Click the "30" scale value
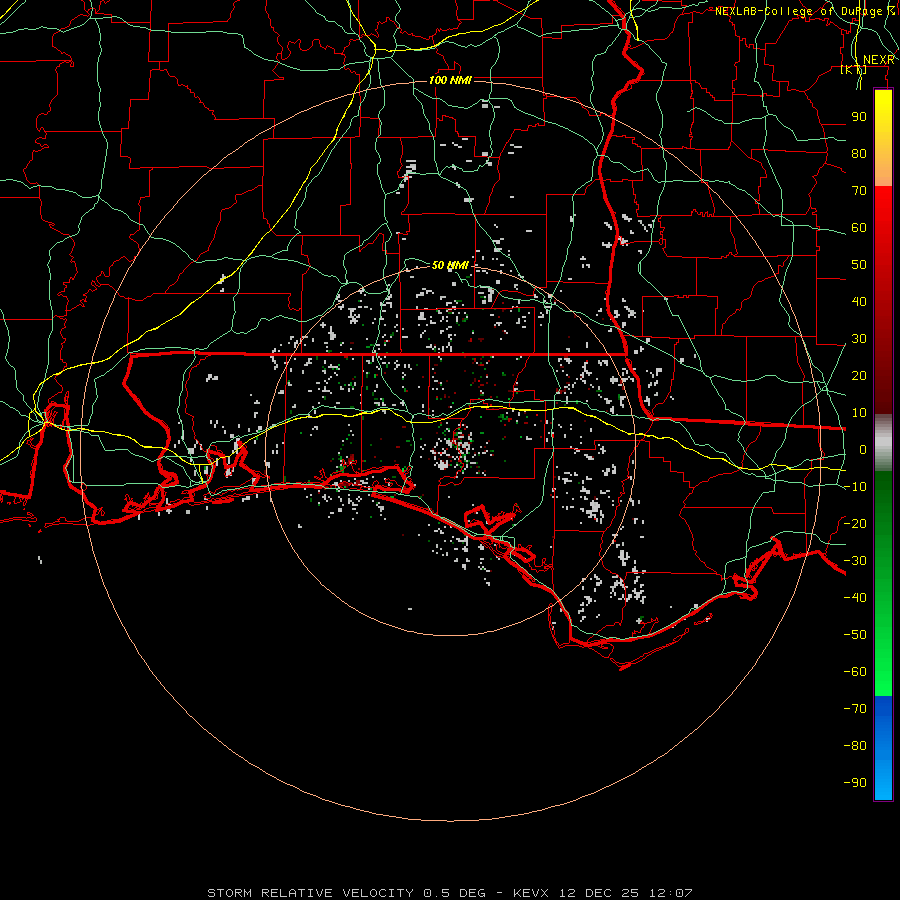 tap(859, 339)
